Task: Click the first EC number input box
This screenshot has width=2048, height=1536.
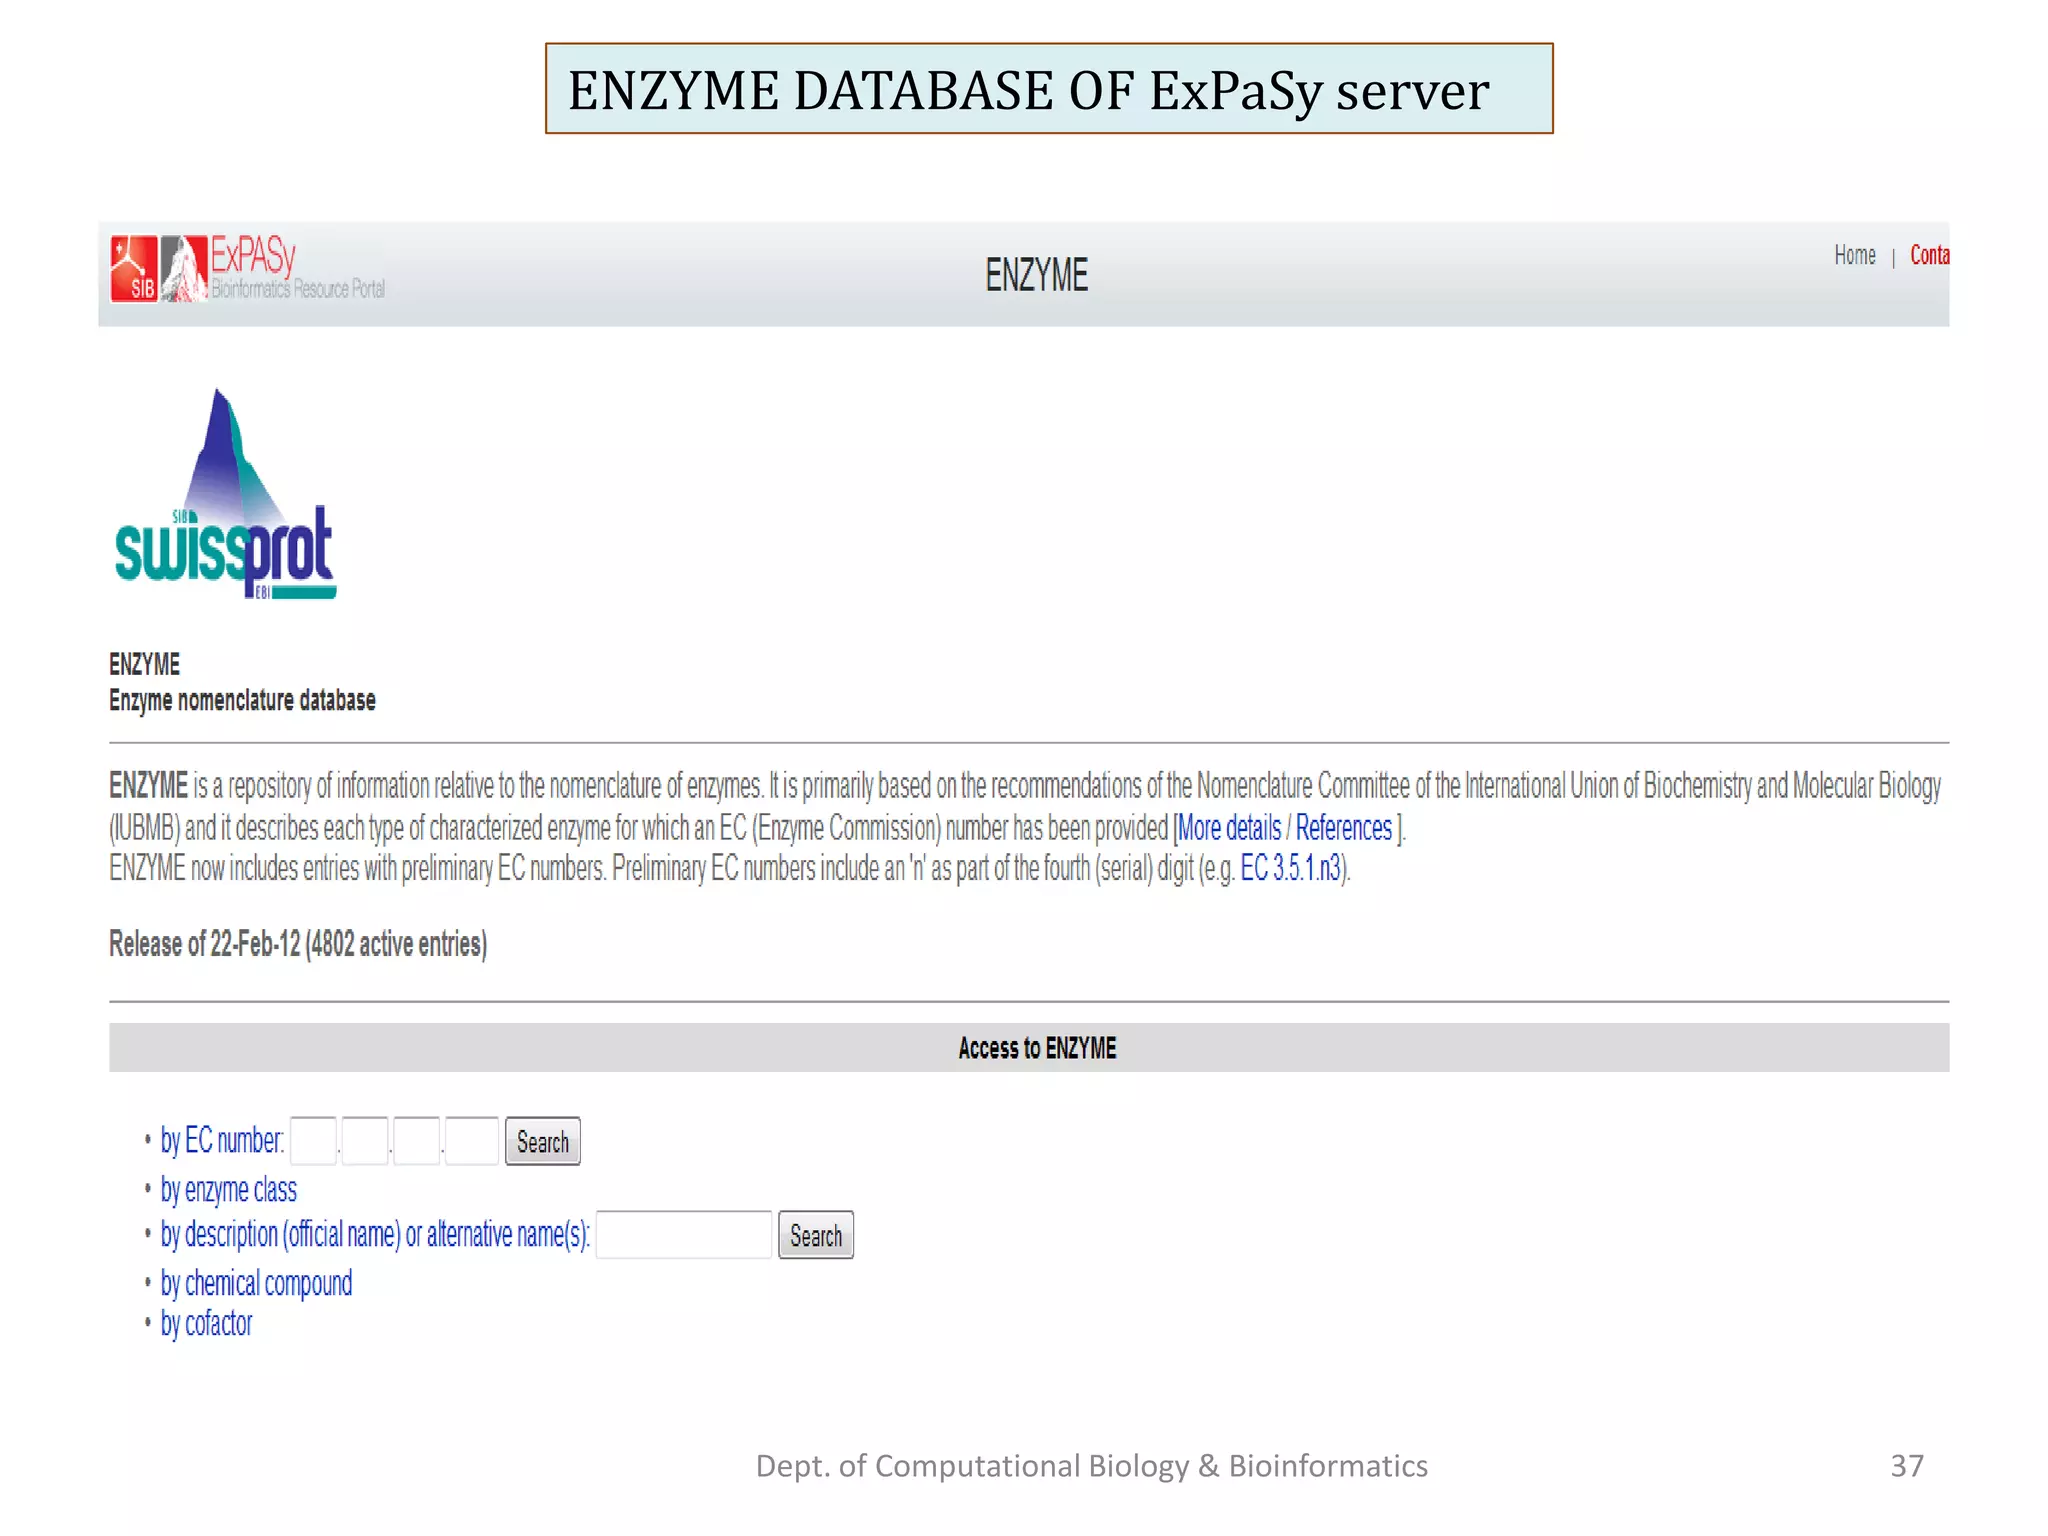Action: pos(313,1141)
